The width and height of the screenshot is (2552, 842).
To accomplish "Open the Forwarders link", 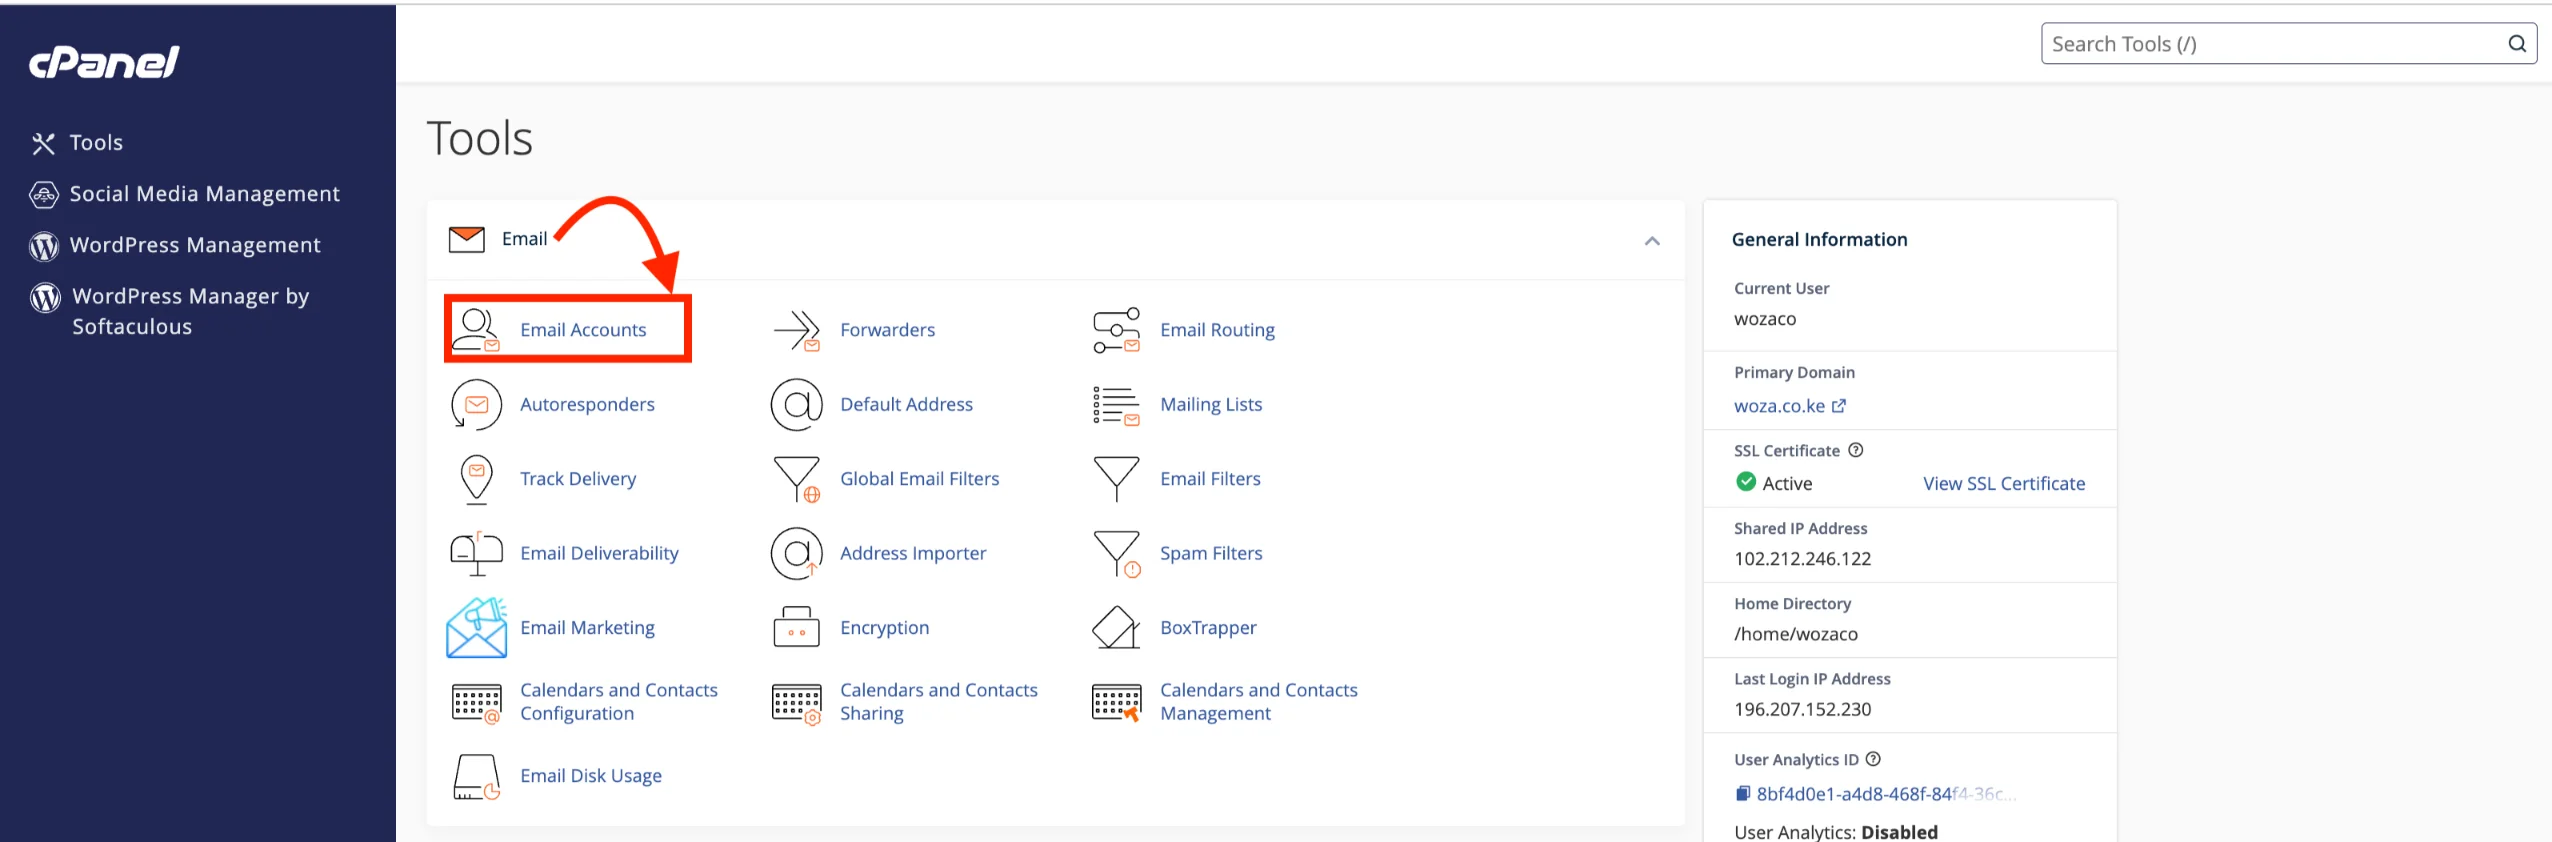I will pos(888,330).
